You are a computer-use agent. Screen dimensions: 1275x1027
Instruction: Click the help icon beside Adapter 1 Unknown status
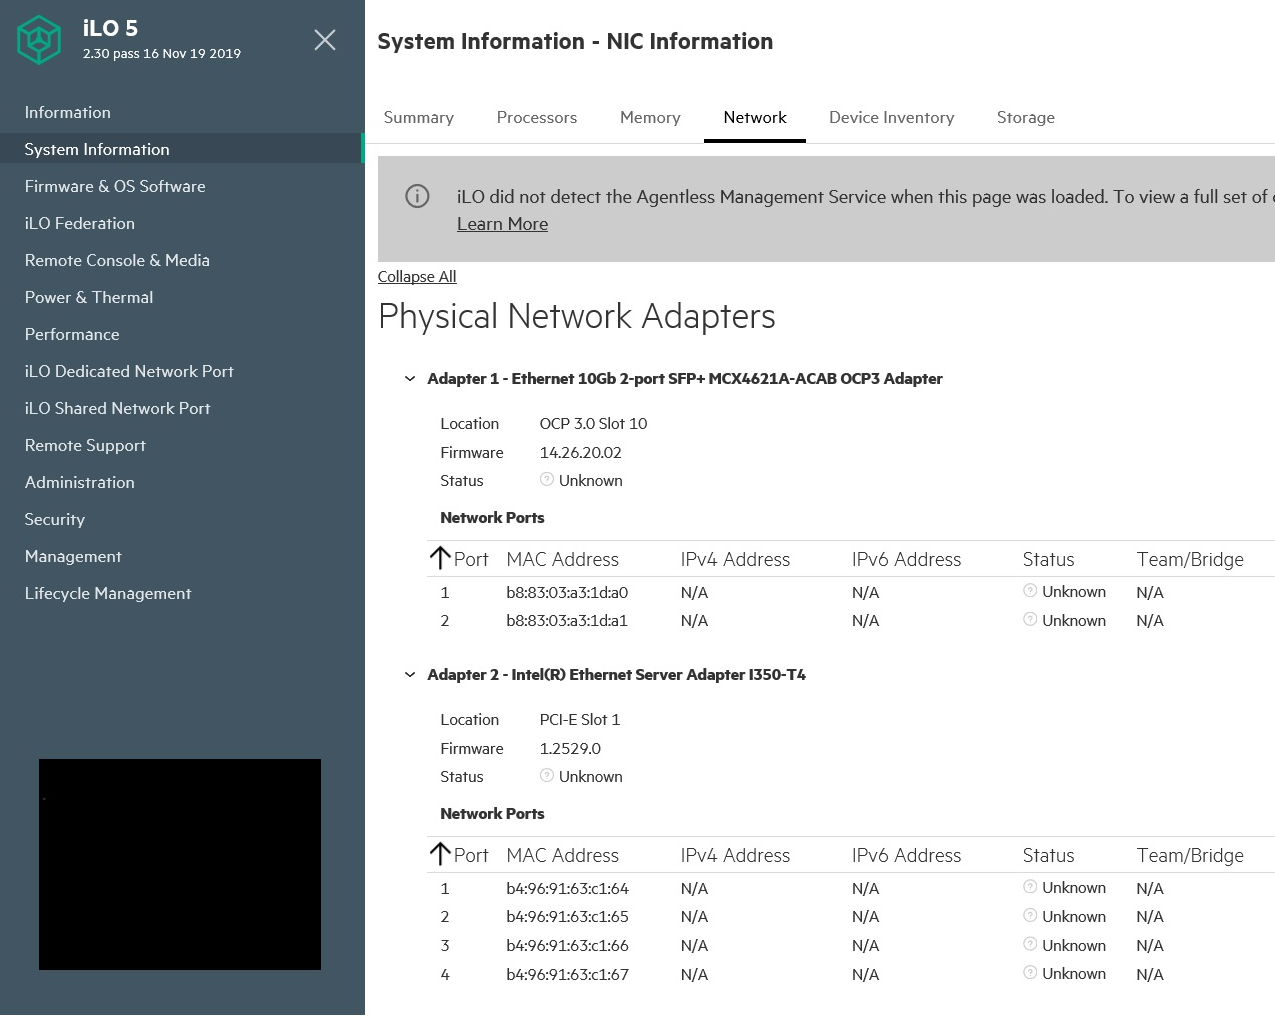547,479
